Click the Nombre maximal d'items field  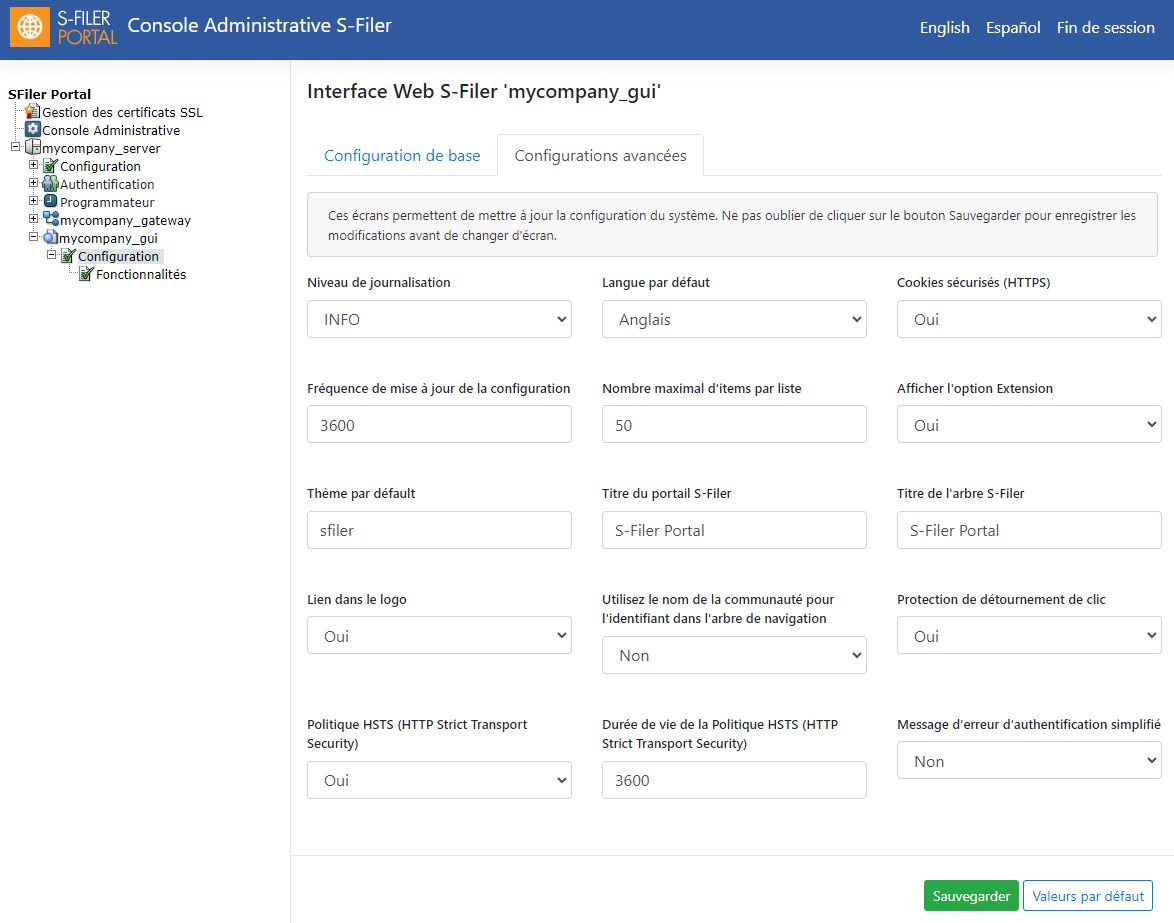tap(734, 424)
